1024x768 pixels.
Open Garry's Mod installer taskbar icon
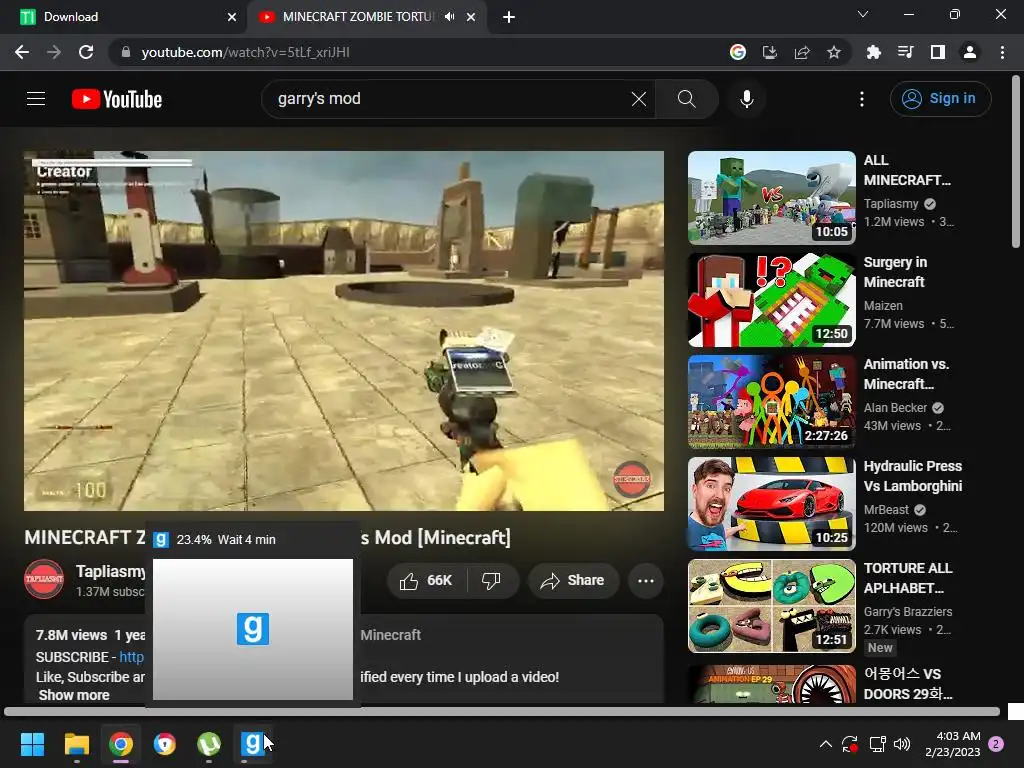click(253, 744)
